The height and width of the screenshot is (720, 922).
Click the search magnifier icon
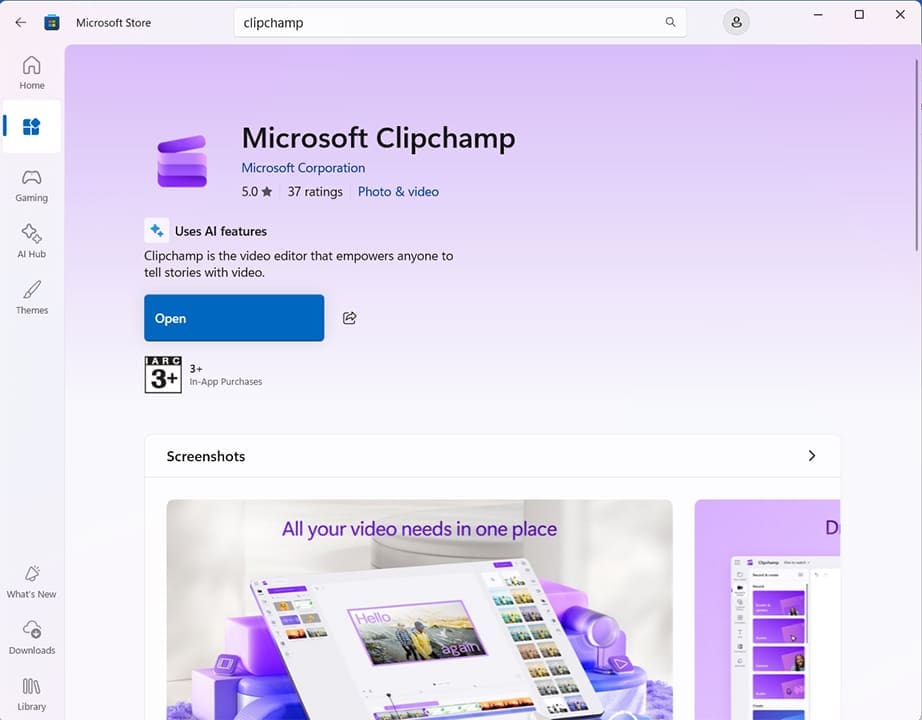pos(670,21)
